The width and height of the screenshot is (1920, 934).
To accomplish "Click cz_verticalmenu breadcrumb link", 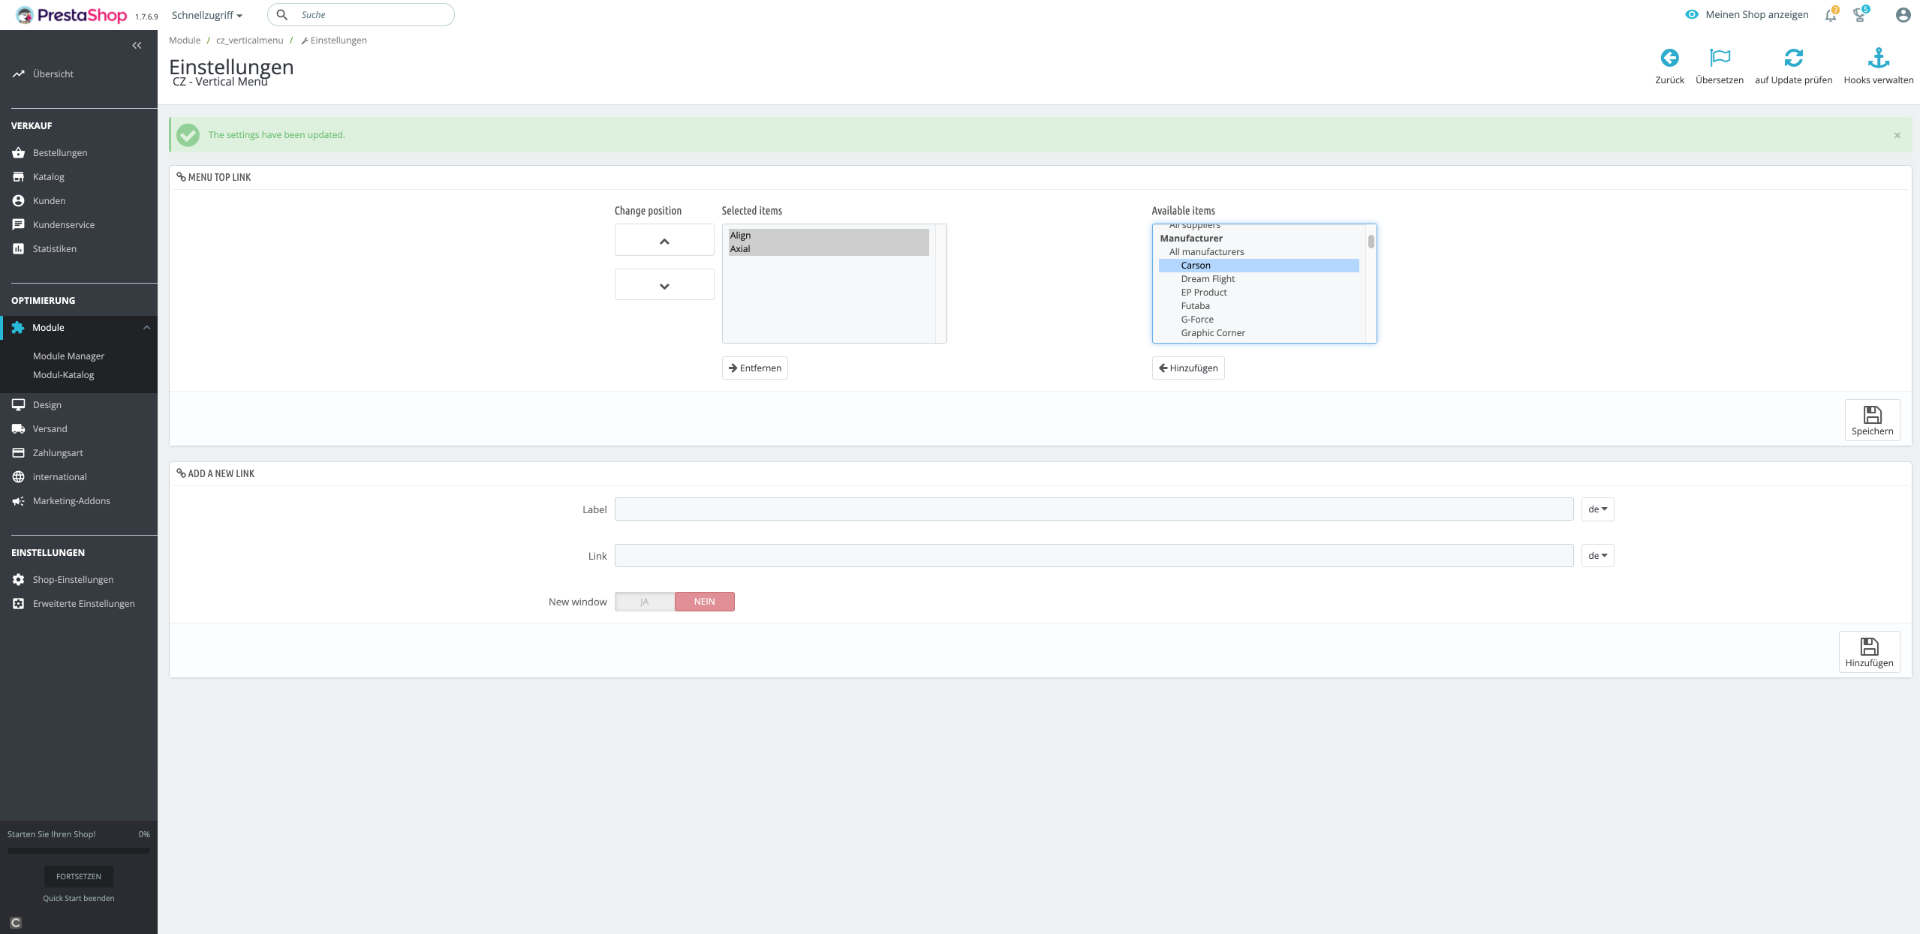I will point(250,41).
